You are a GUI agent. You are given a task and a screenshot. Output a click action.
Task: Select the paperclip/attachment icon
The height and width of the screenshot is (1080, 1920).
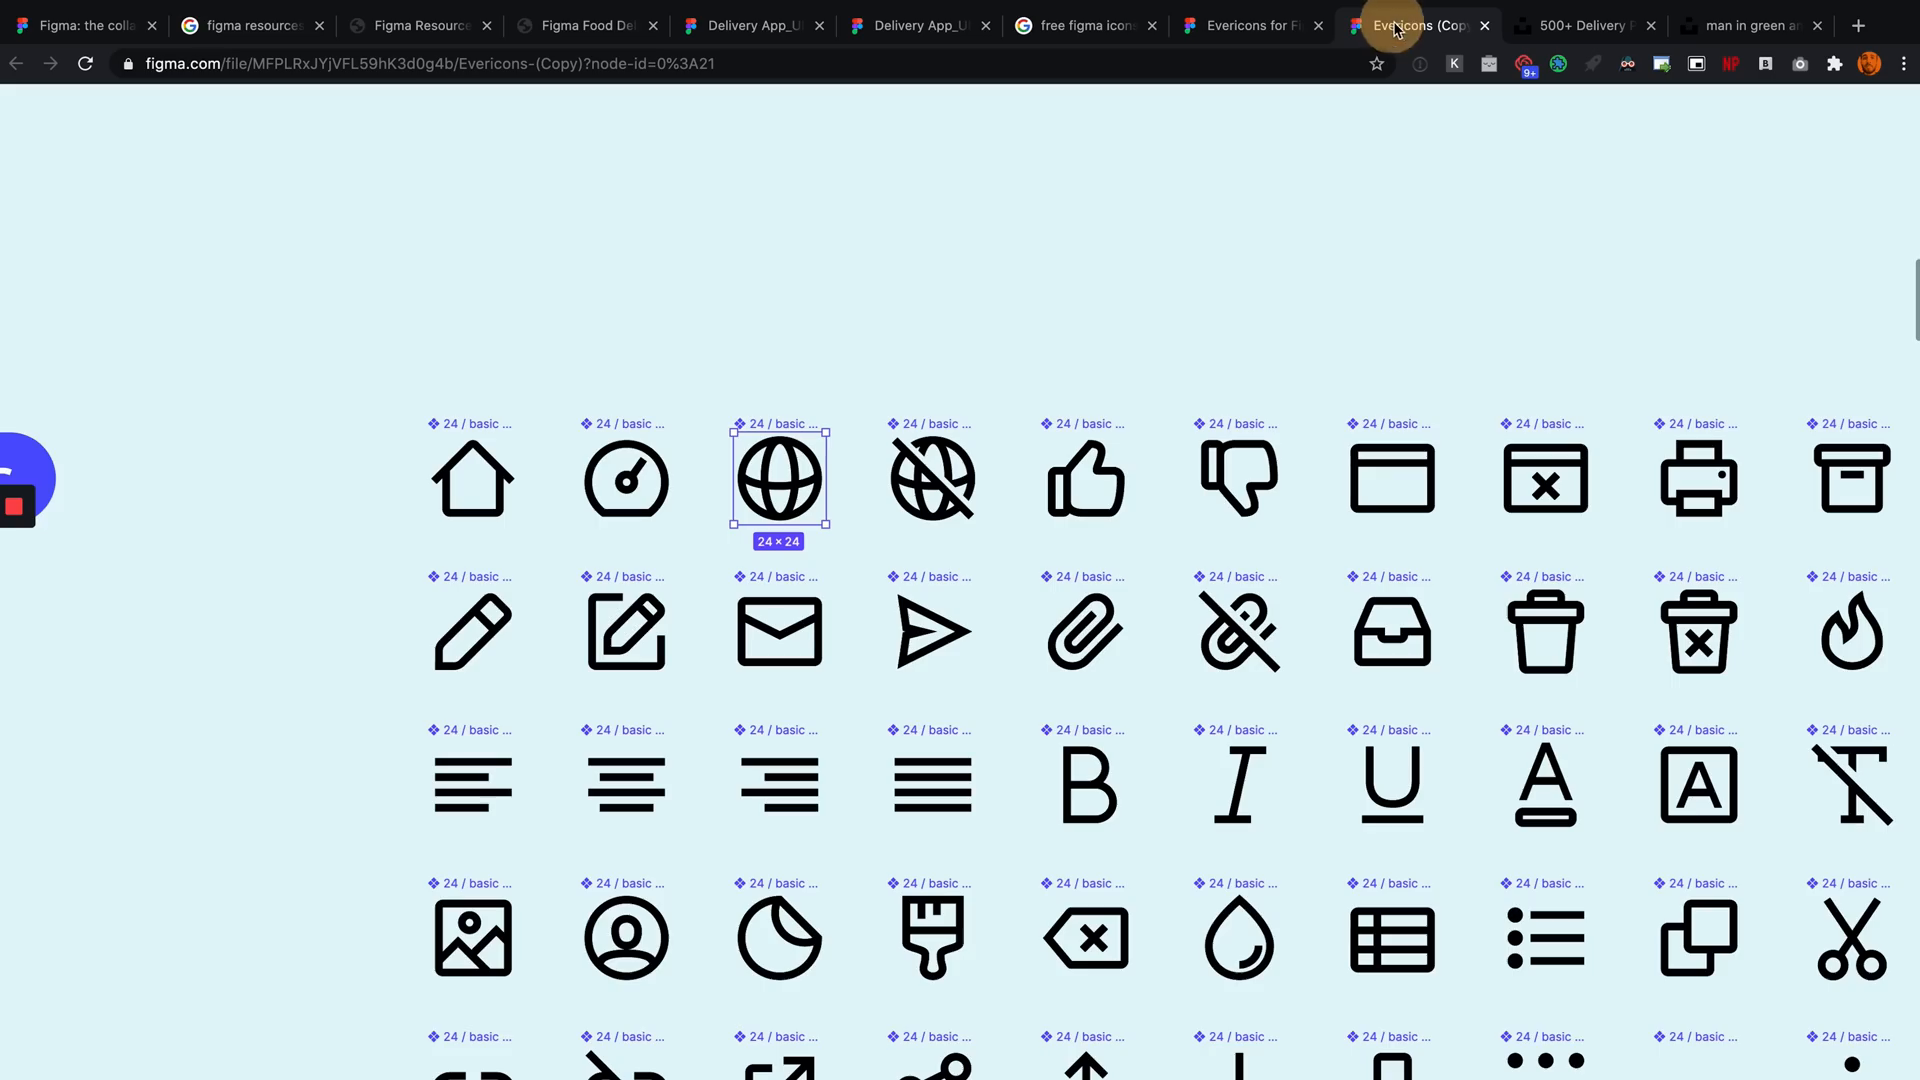coord(1087,632)
